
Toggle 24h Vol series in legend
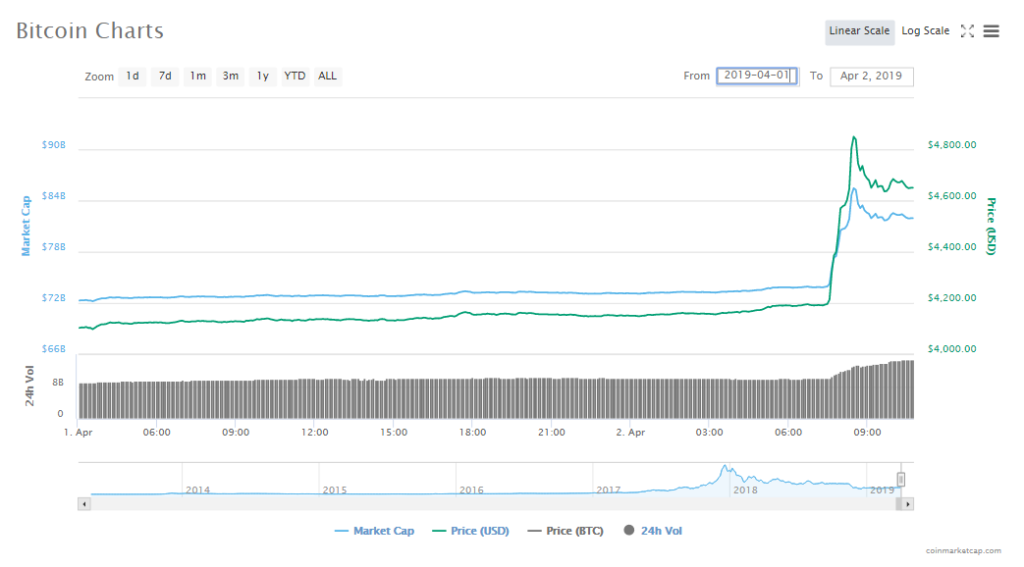[653, 531]
